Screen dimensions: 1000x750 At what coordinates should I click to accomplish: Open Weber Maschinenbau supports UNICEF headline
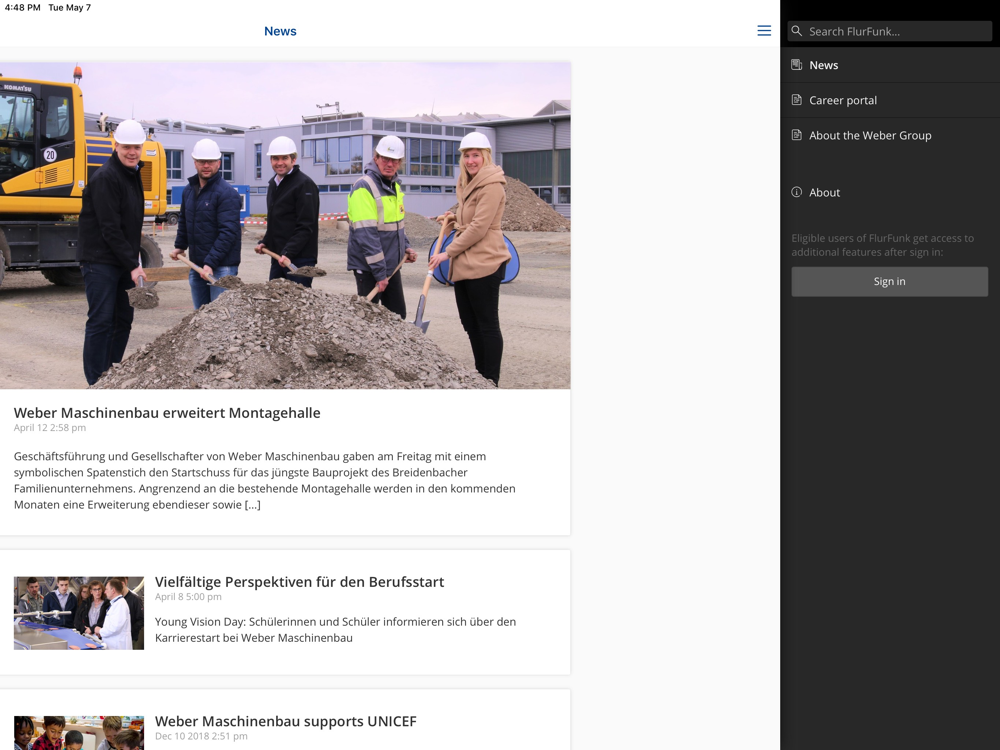coord(285,721)
